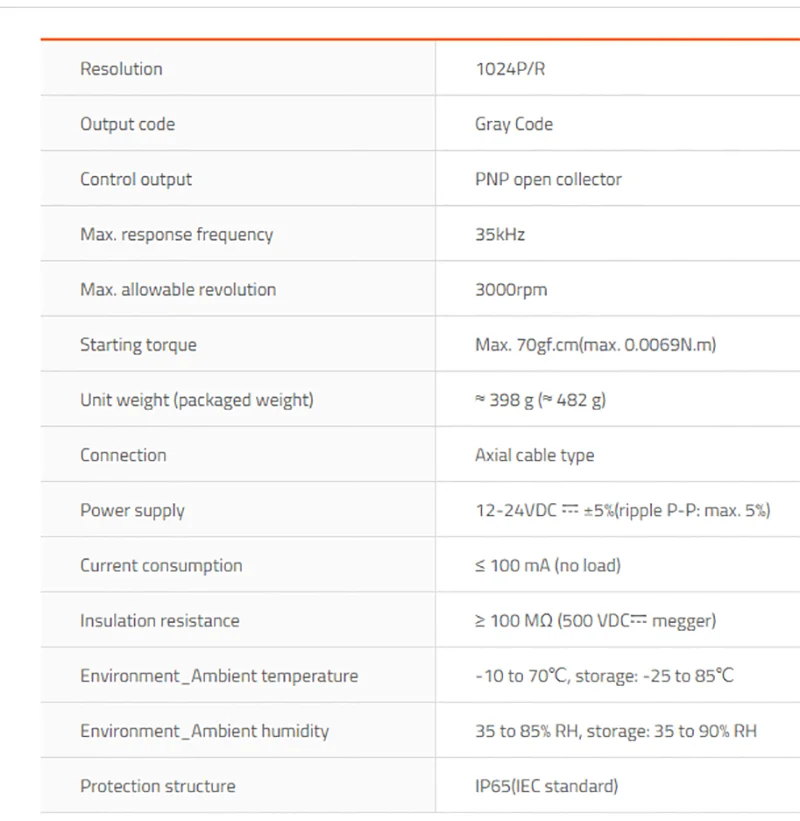Select the Gray Code value cell
Screen dimensions: 800x821
(514, 124)
